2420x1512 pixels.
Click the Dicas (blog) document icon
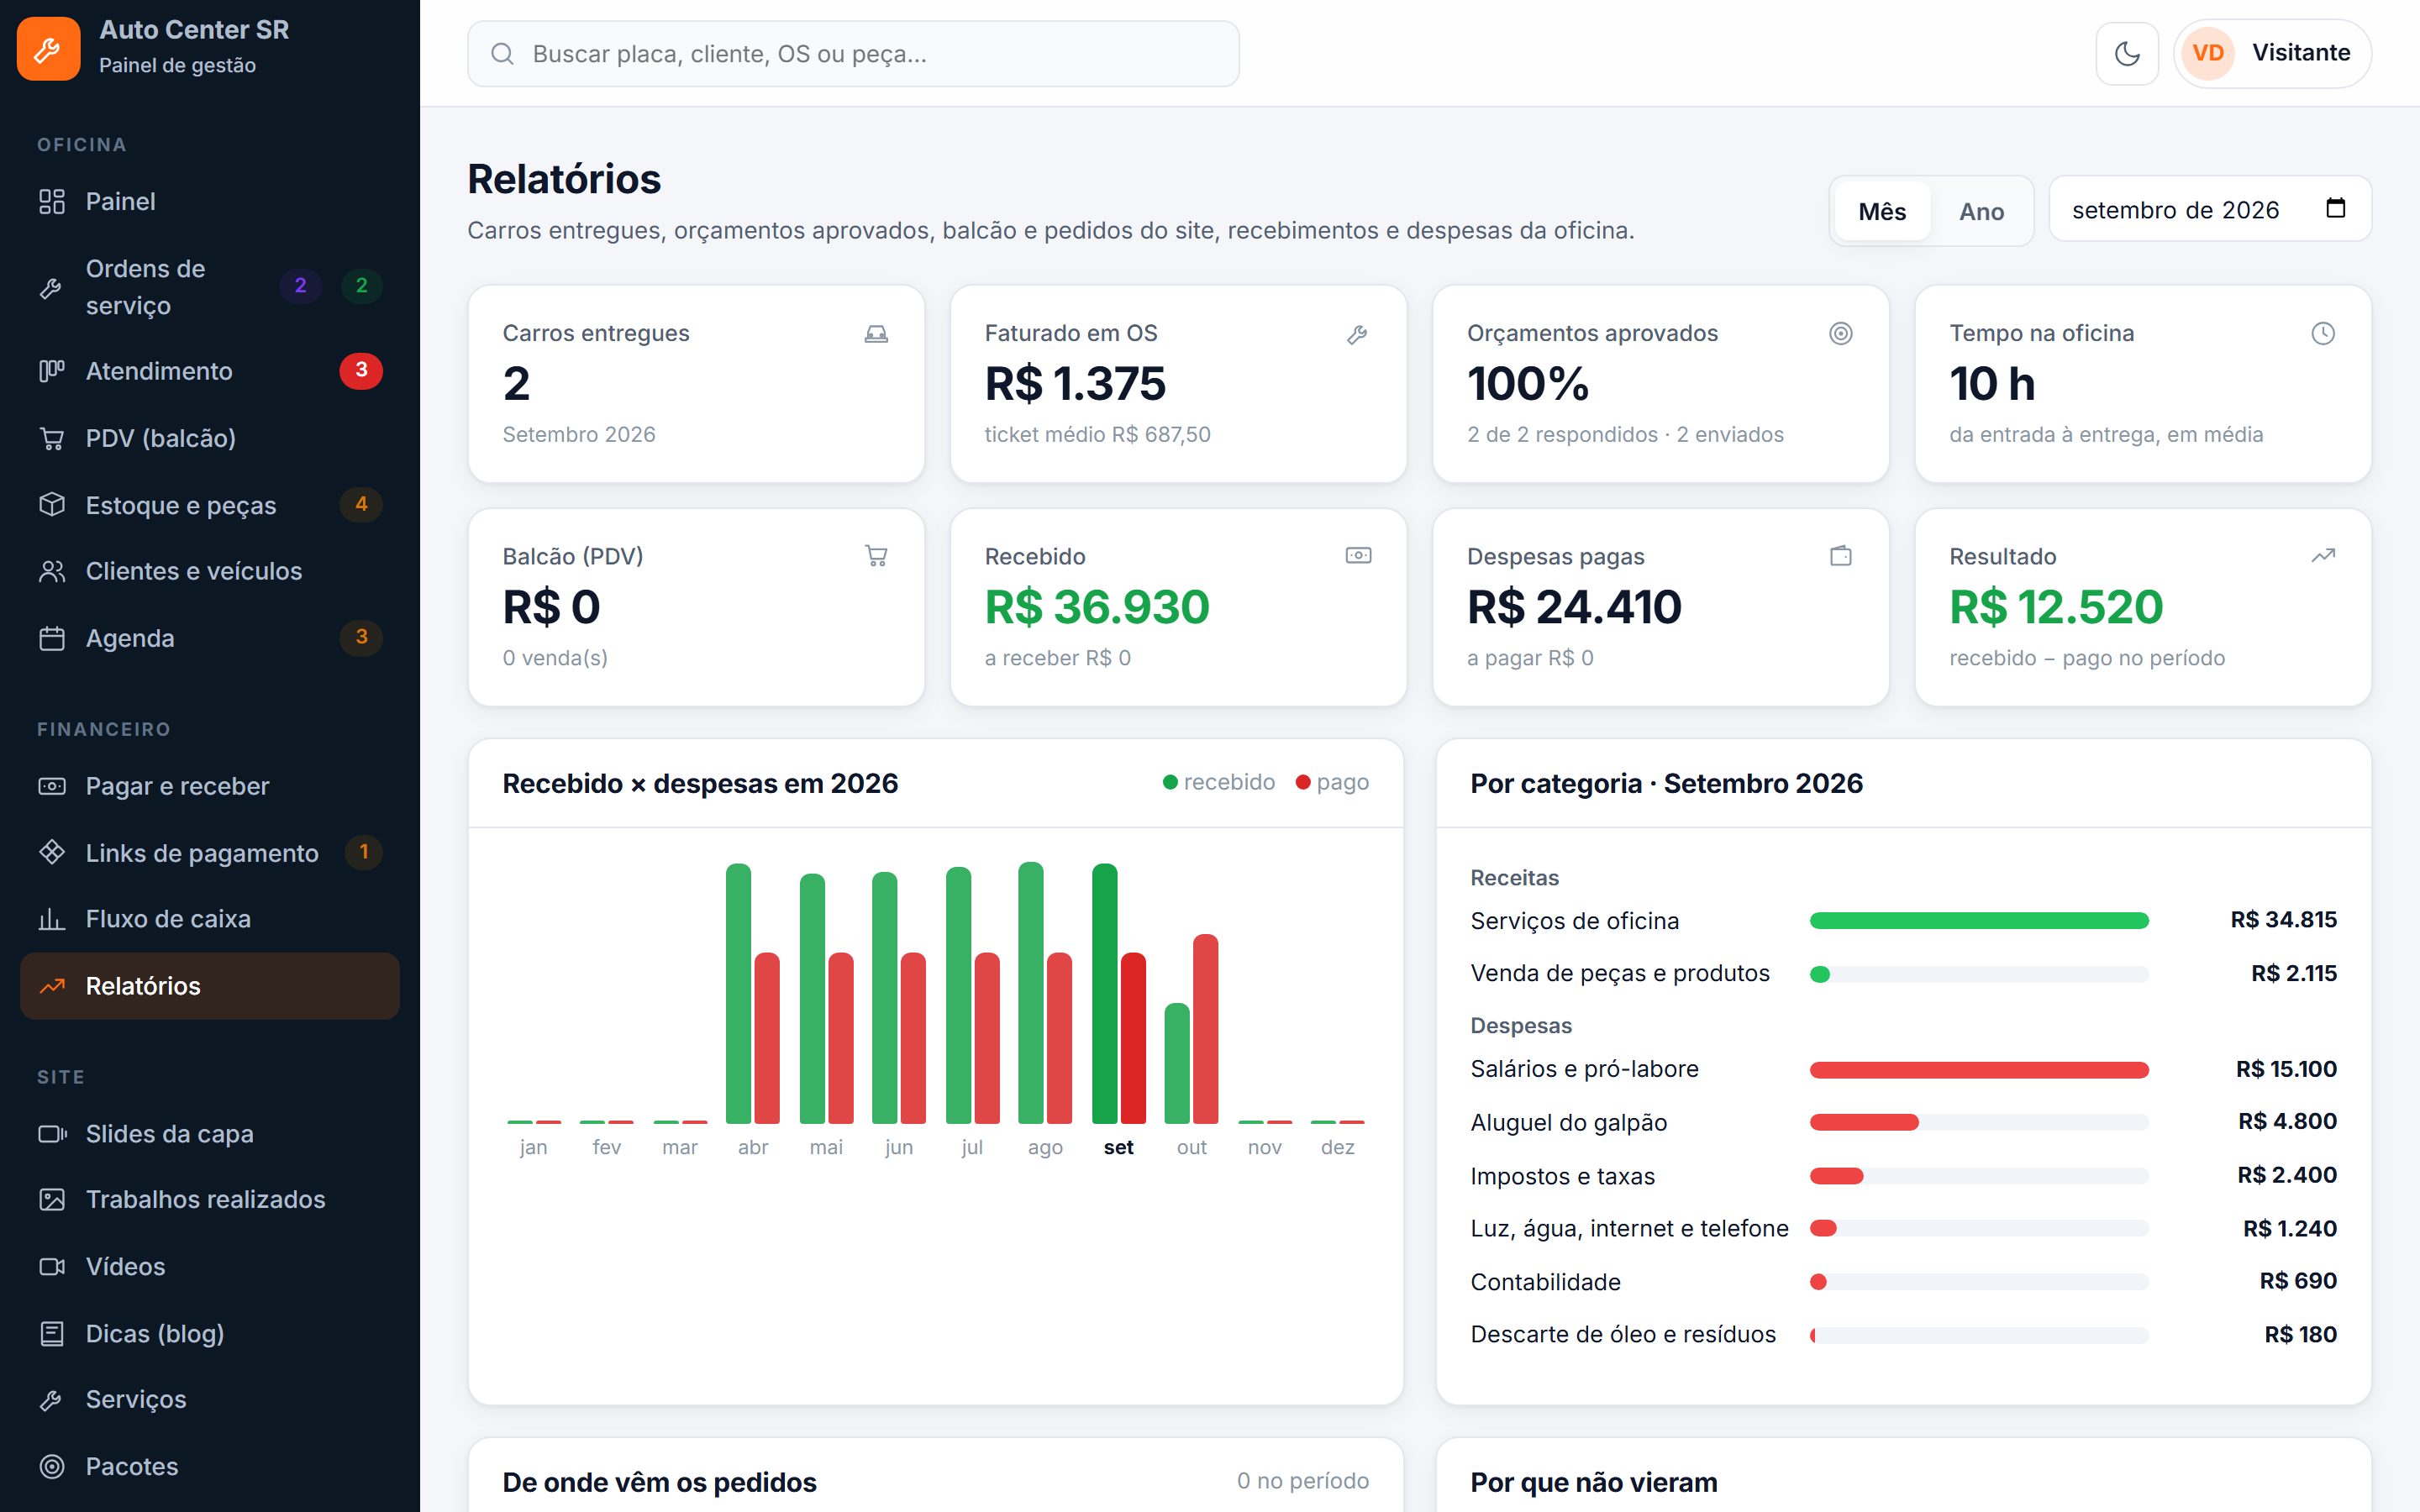point(51,1334)
